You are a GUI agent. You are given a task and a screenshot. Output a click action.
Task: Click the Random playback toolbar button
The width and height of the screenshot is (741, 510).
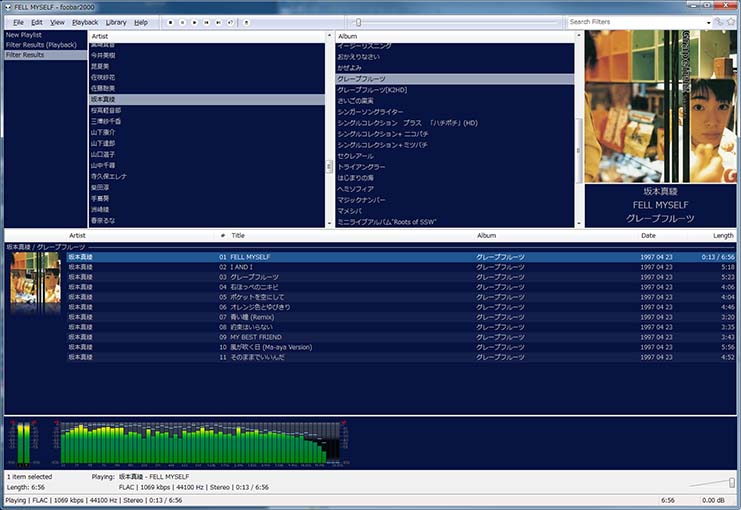230,22
